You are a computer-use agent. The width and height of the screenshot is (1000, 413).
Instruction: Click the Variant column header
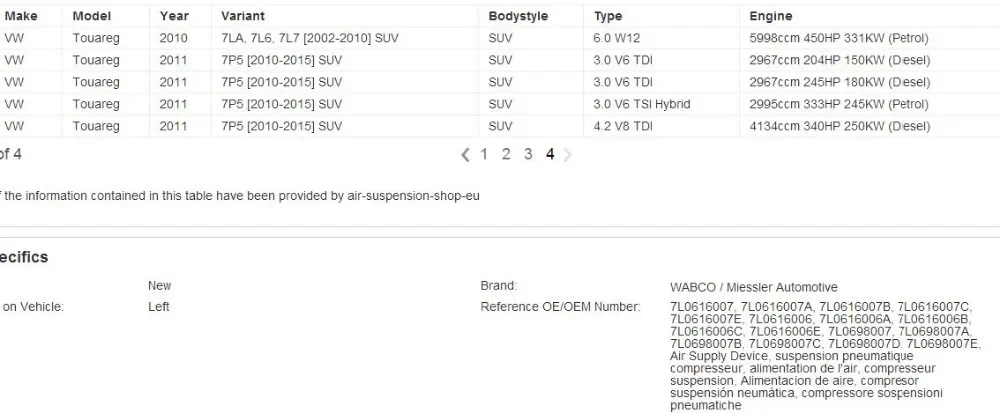[243, 16]
